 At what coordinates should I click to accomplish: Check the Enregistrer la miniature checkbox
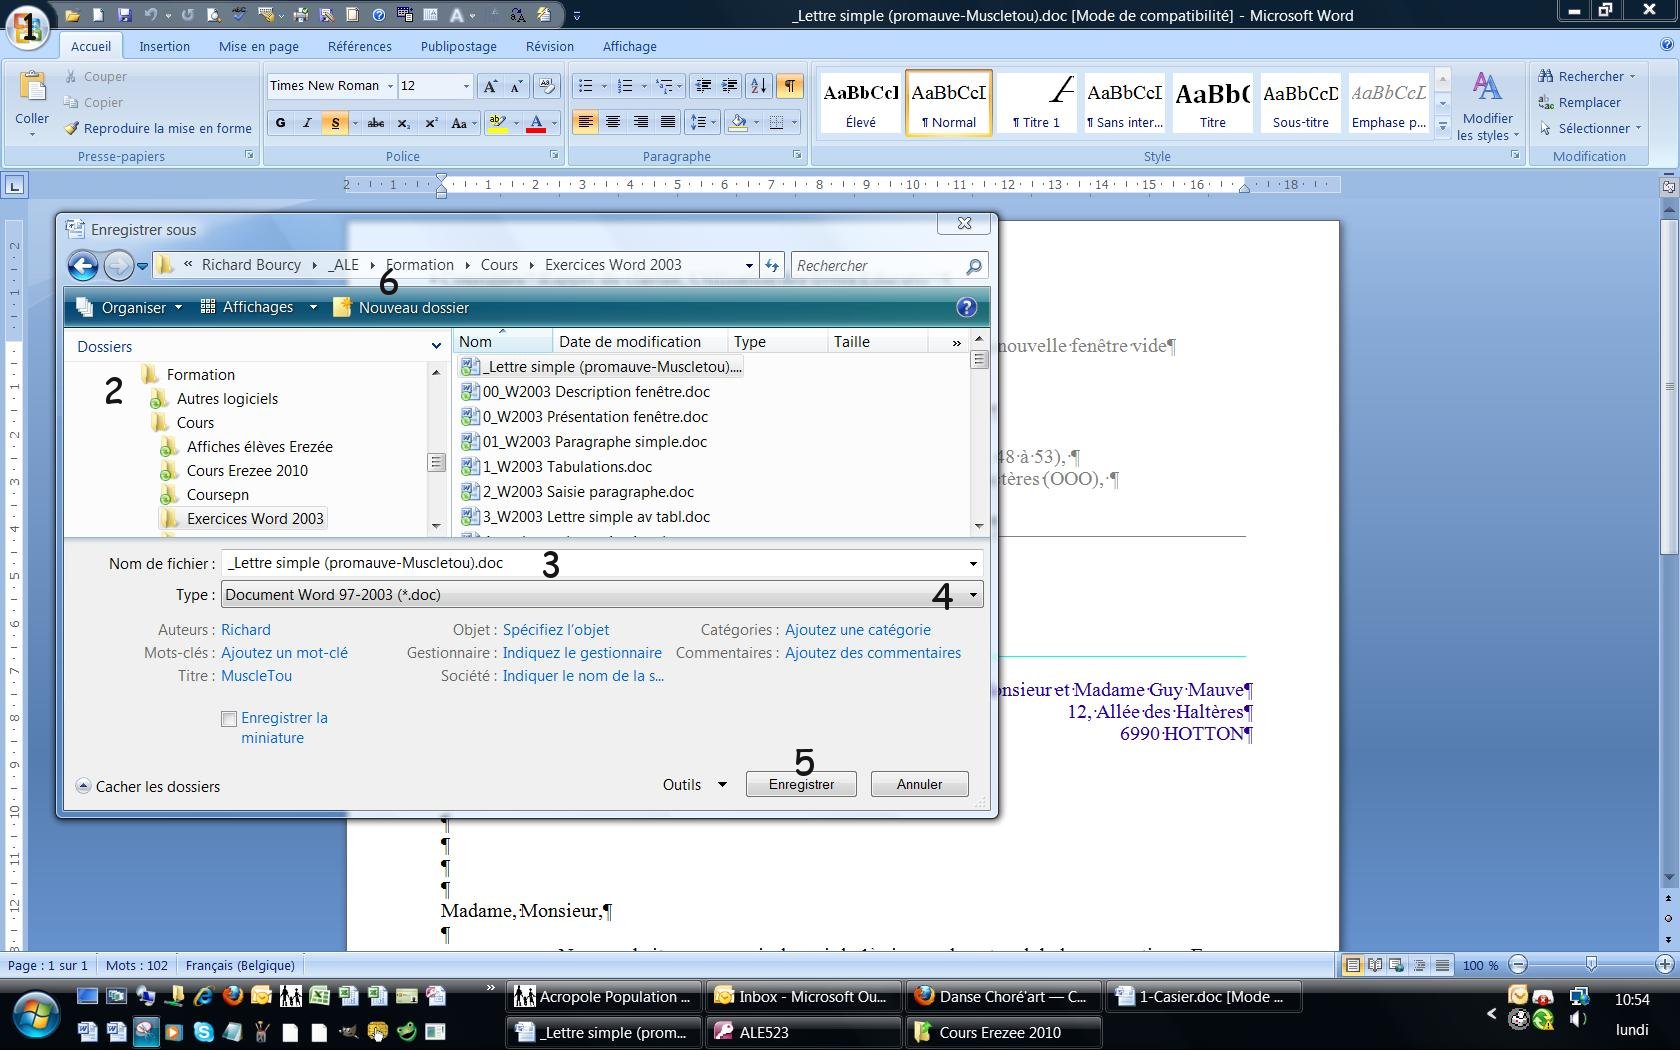click(x=229, y=718)
